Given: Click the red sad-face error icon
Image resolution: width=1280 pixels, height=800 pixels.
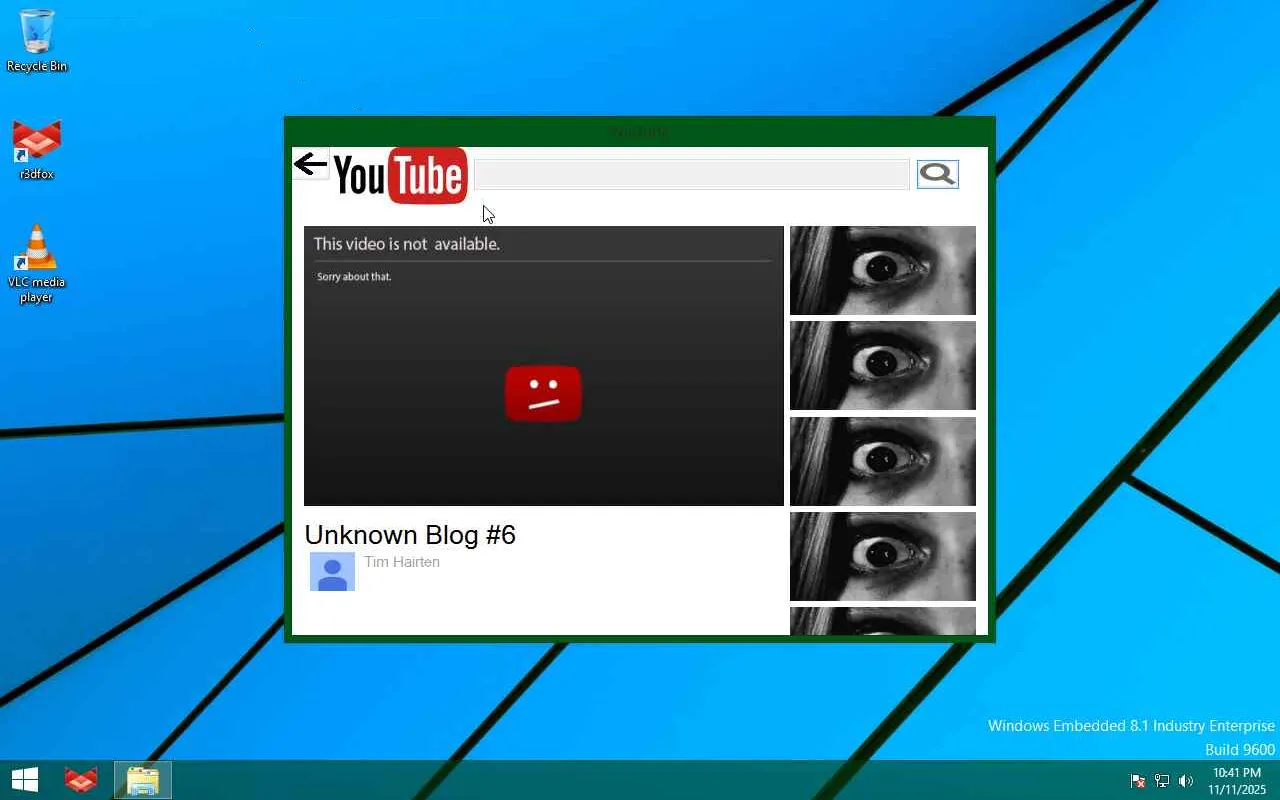Looking at the screenshot, I should click(x=543, y=393).
